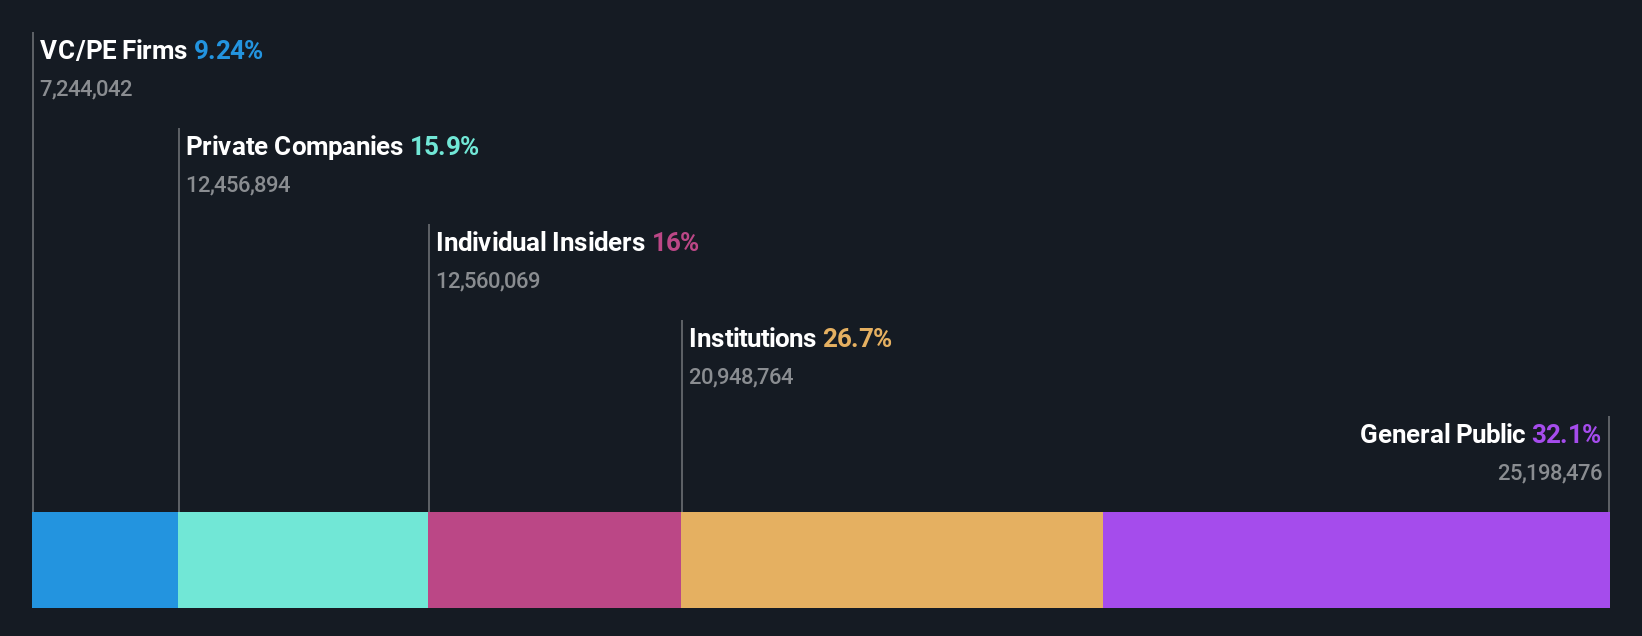Select the 12,456,894 share count
Image resolution: width=1642 pixels, height=636 pixels.
(x=238, y=185)
